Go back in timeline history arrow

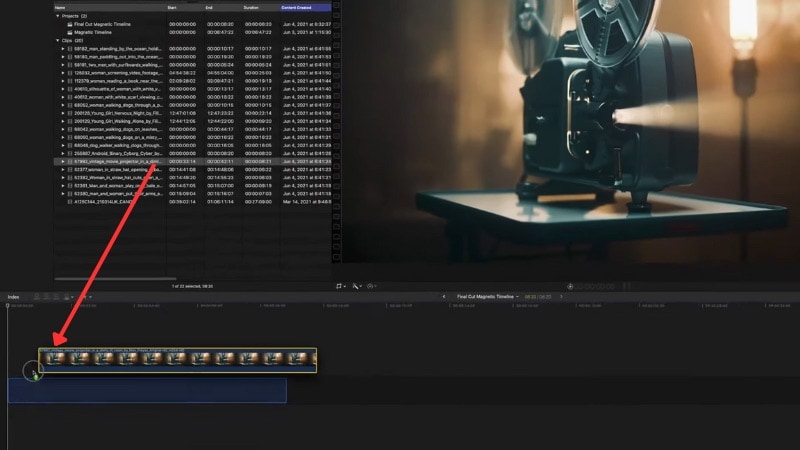point(444,296)
